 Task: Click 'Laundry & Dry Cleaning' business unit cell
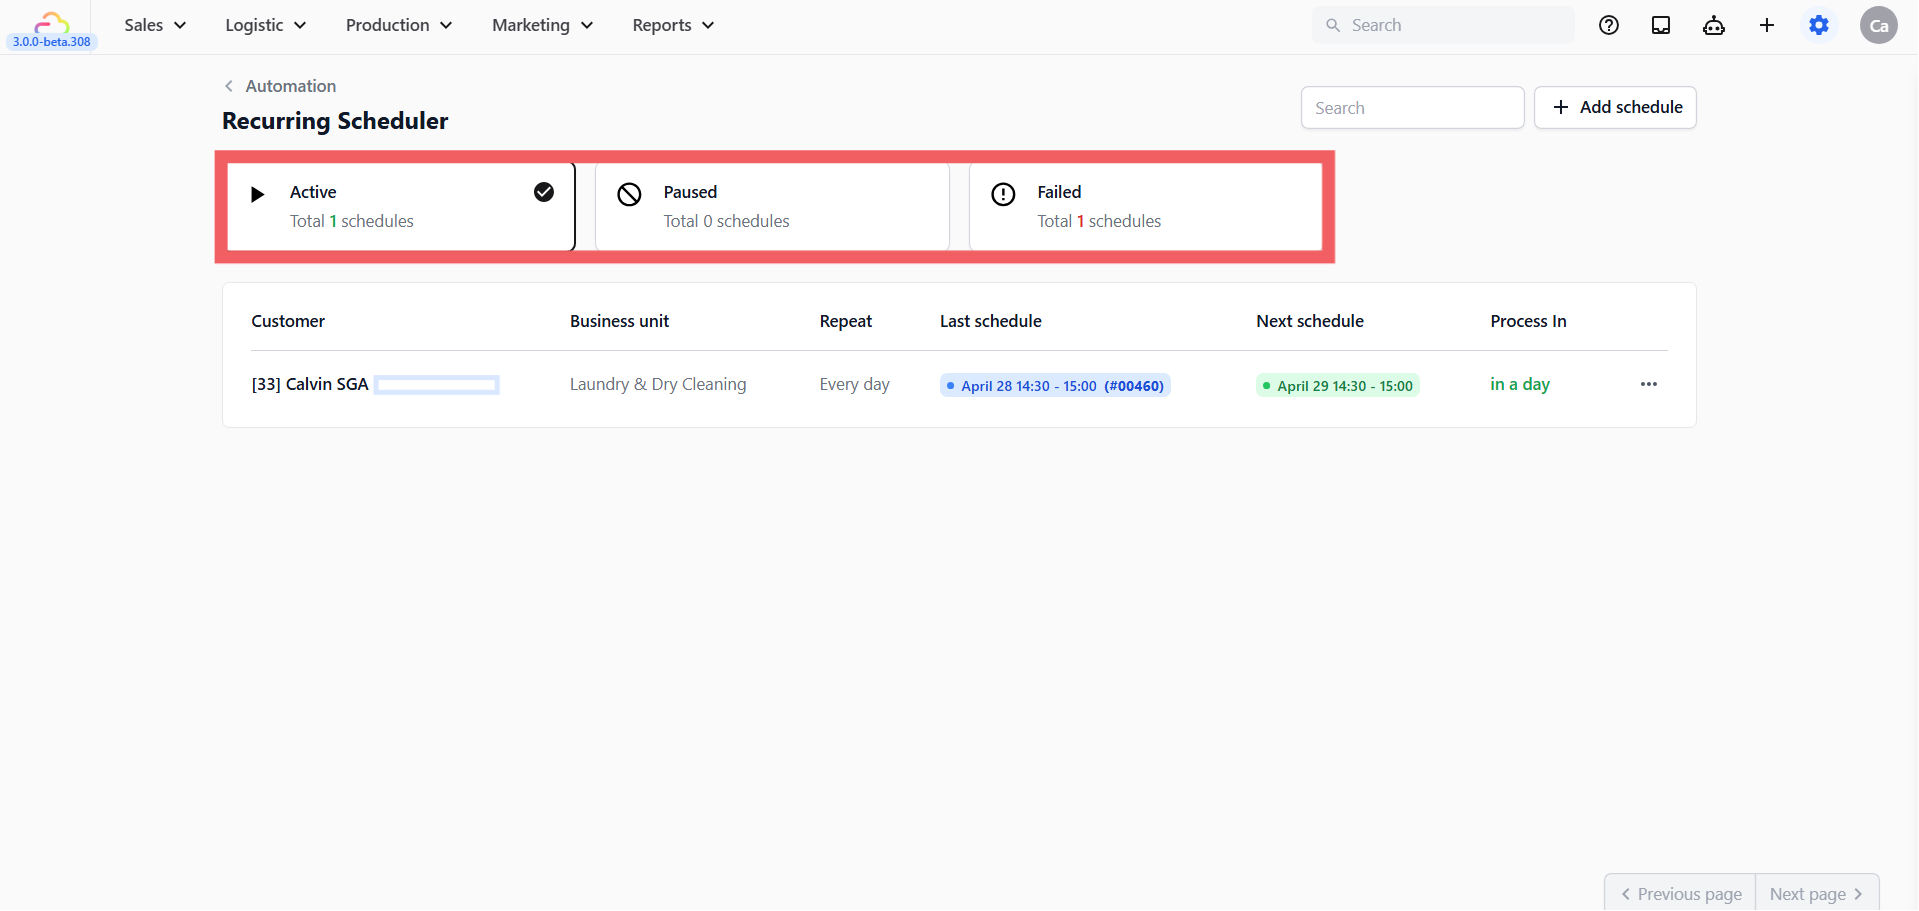658,384
